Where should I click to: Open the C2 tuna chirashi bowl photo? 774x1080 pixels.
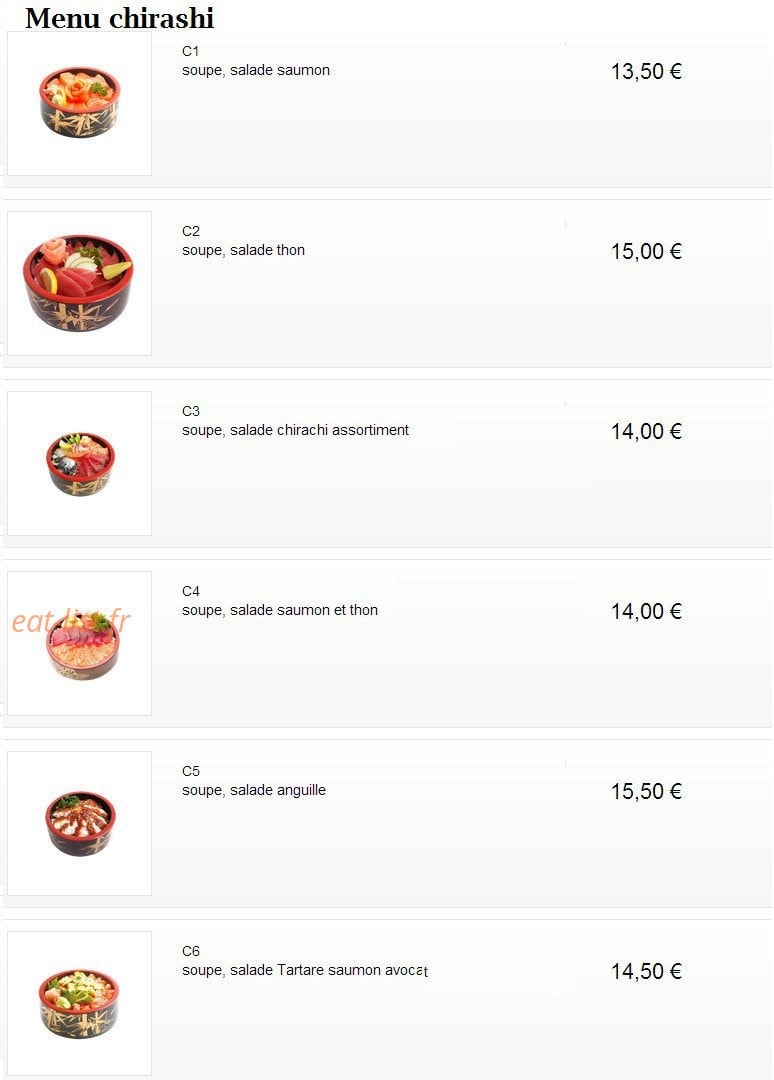pos(79,283)
